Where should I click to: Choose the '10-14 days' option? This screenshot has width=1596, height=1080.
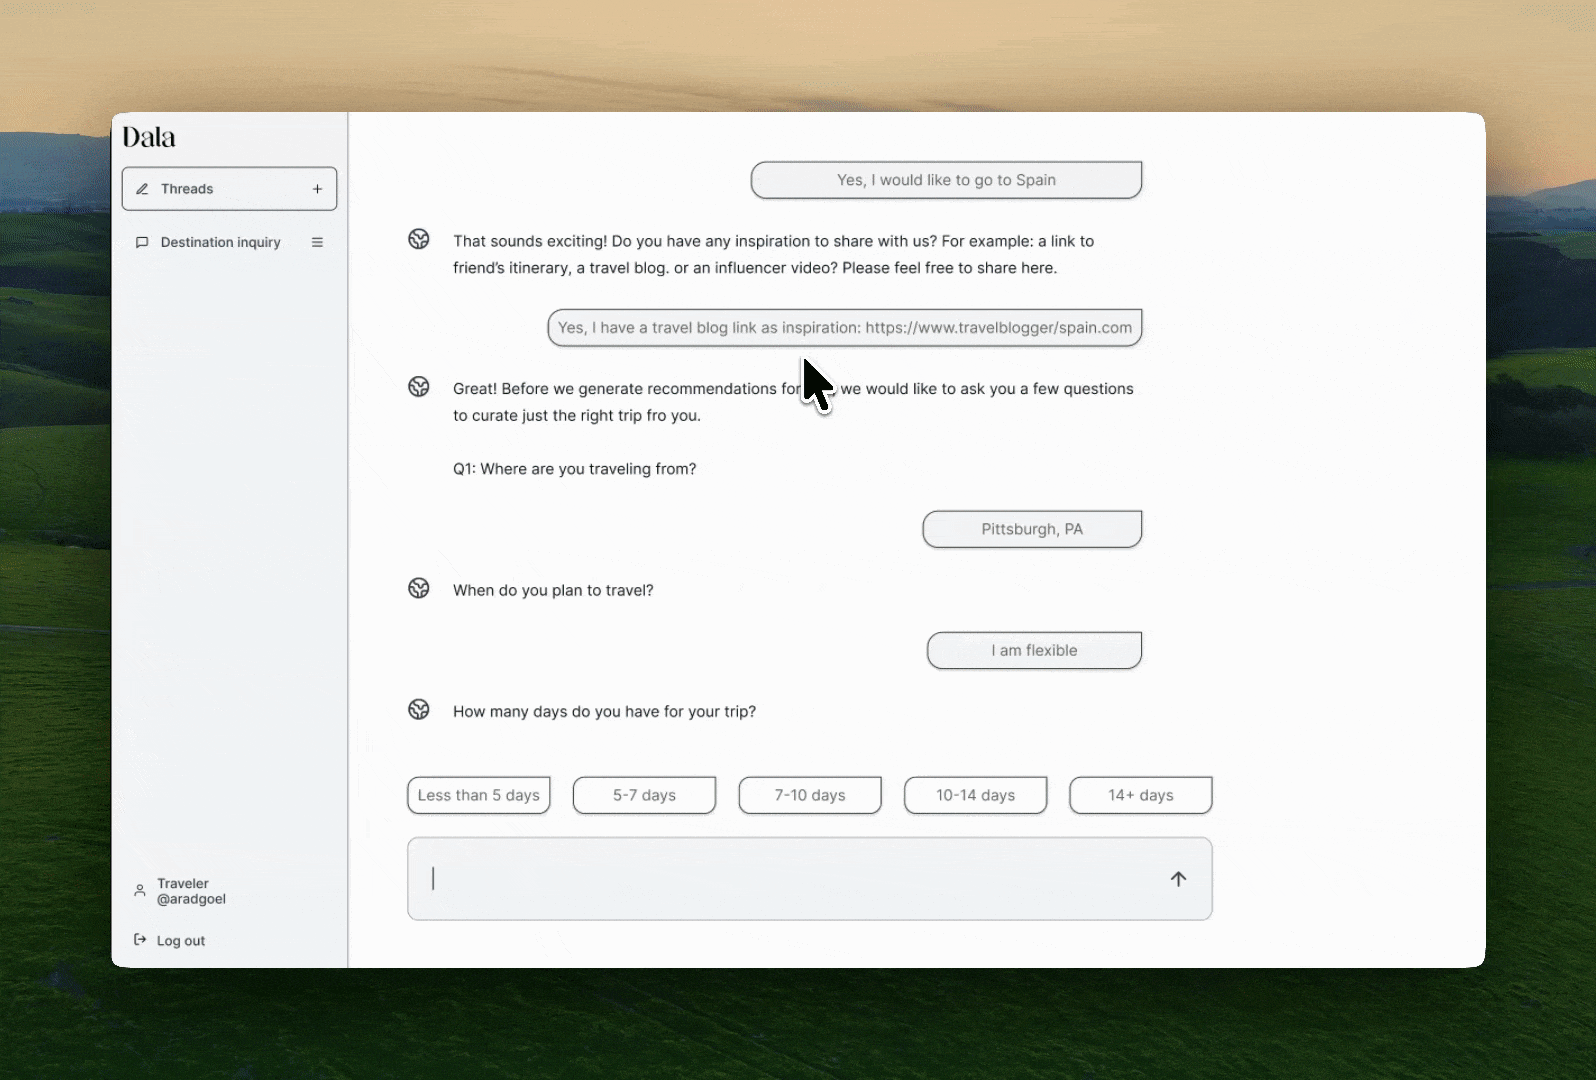975,795
